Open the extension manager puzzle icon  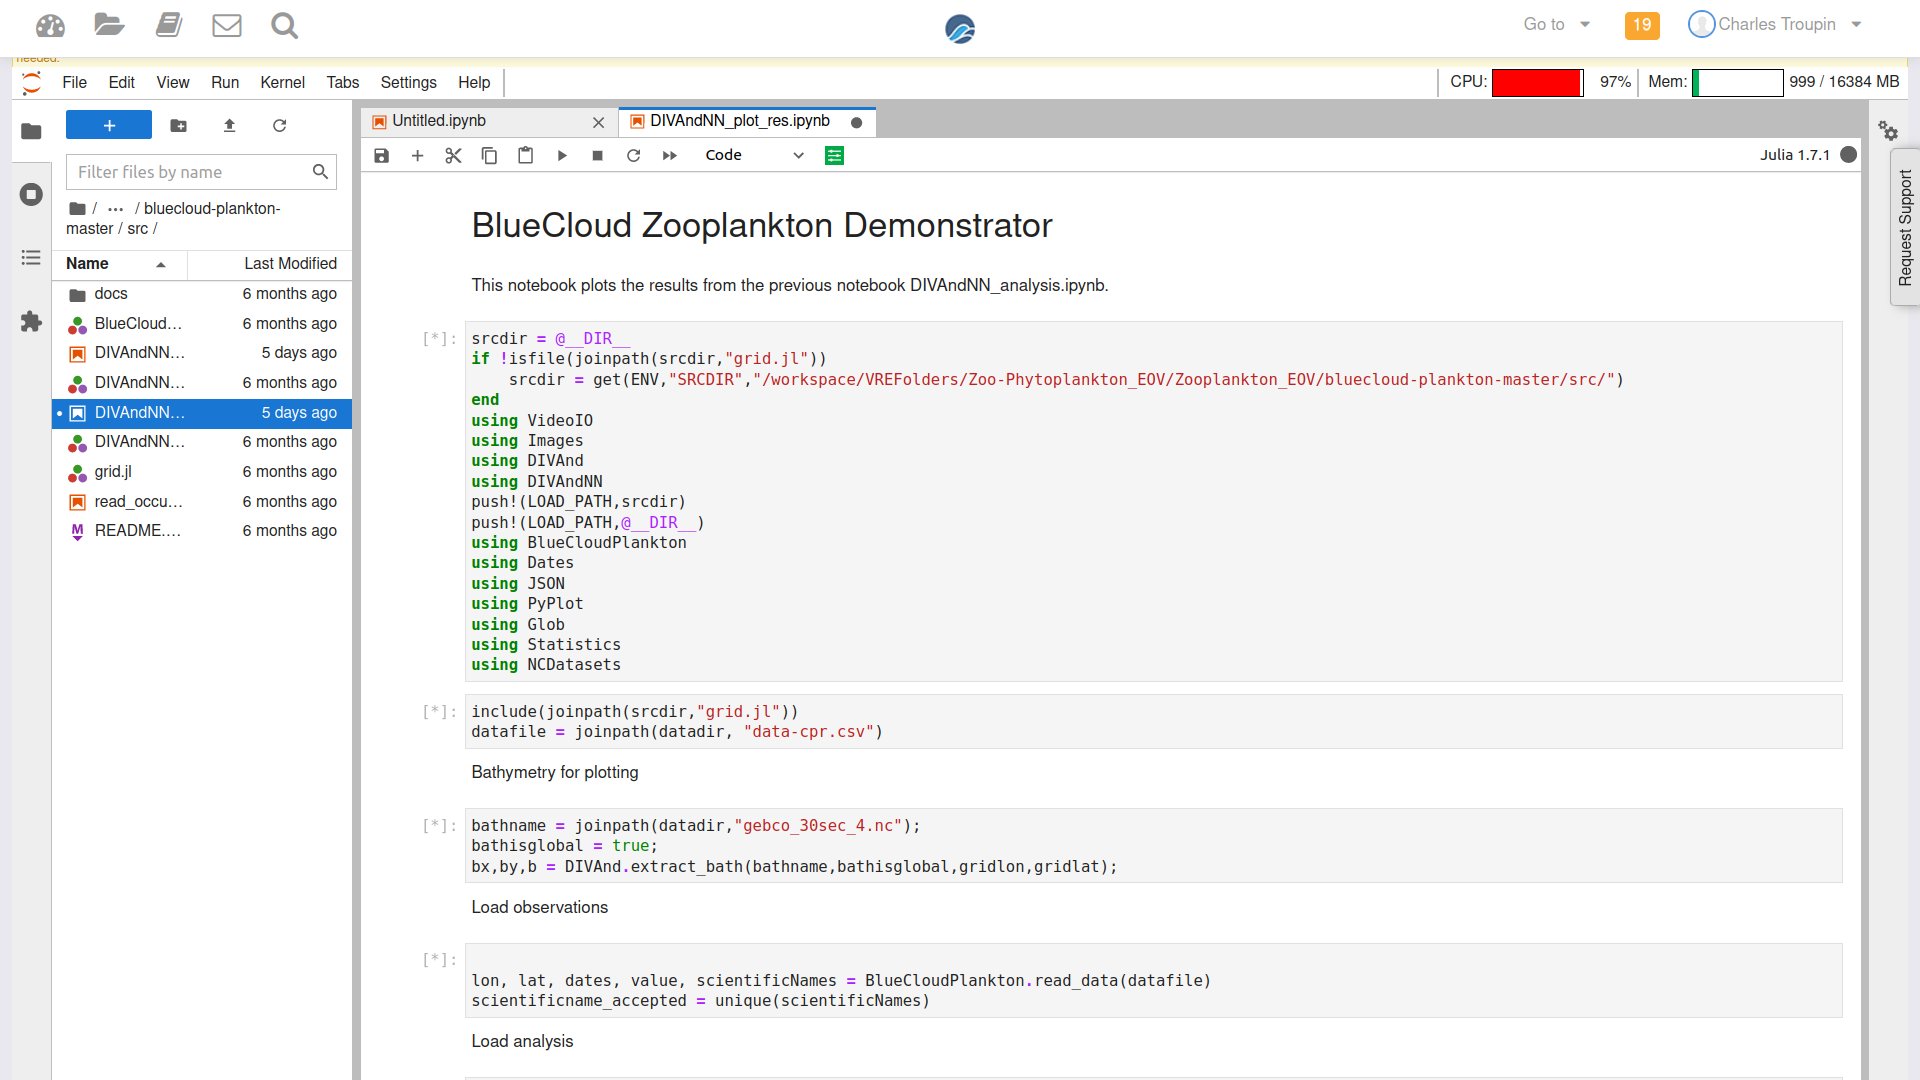[31, 321]
